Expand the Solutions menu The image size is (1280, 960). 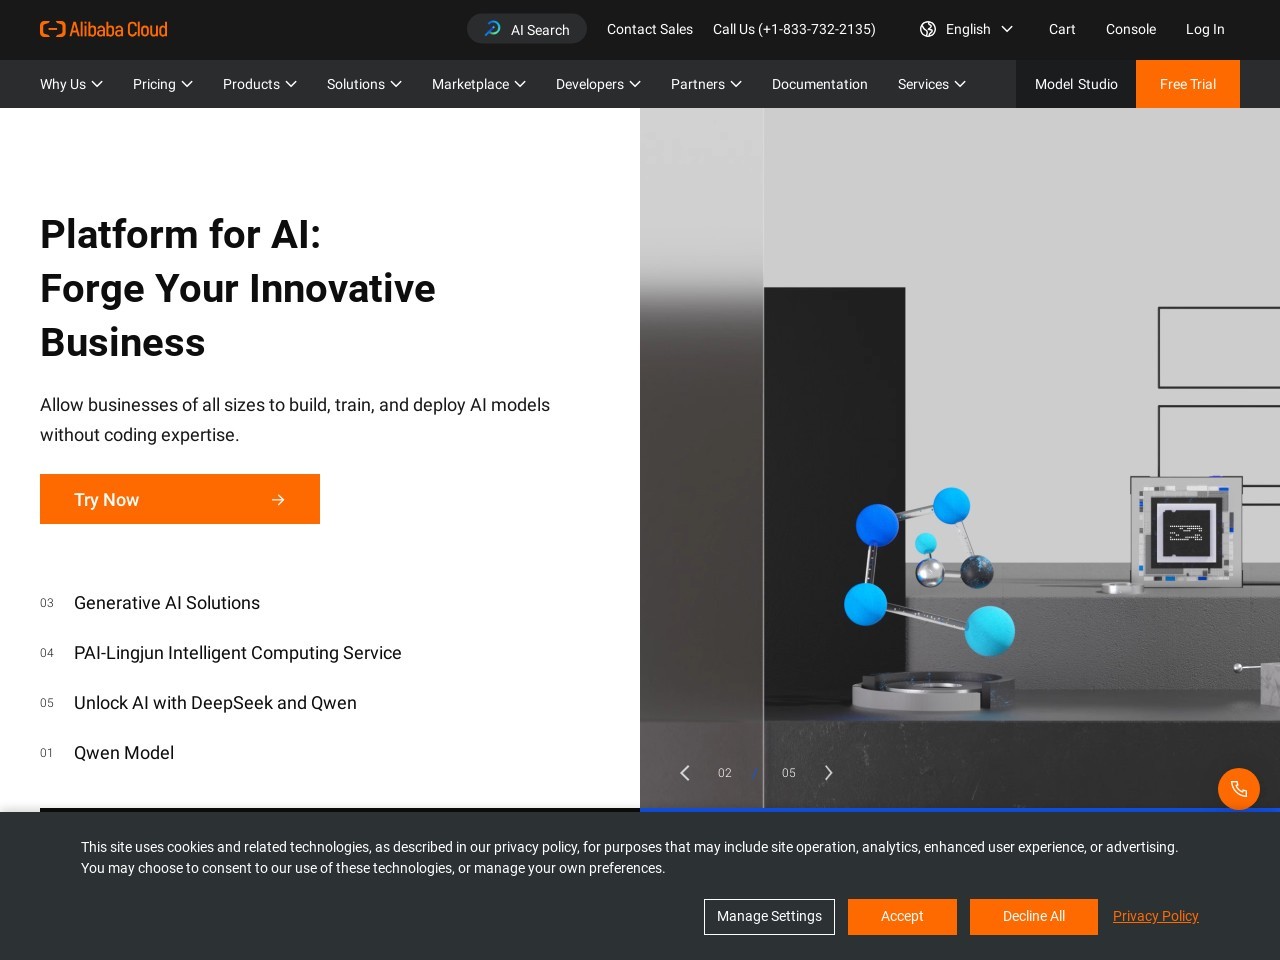(x=364, y=84)
